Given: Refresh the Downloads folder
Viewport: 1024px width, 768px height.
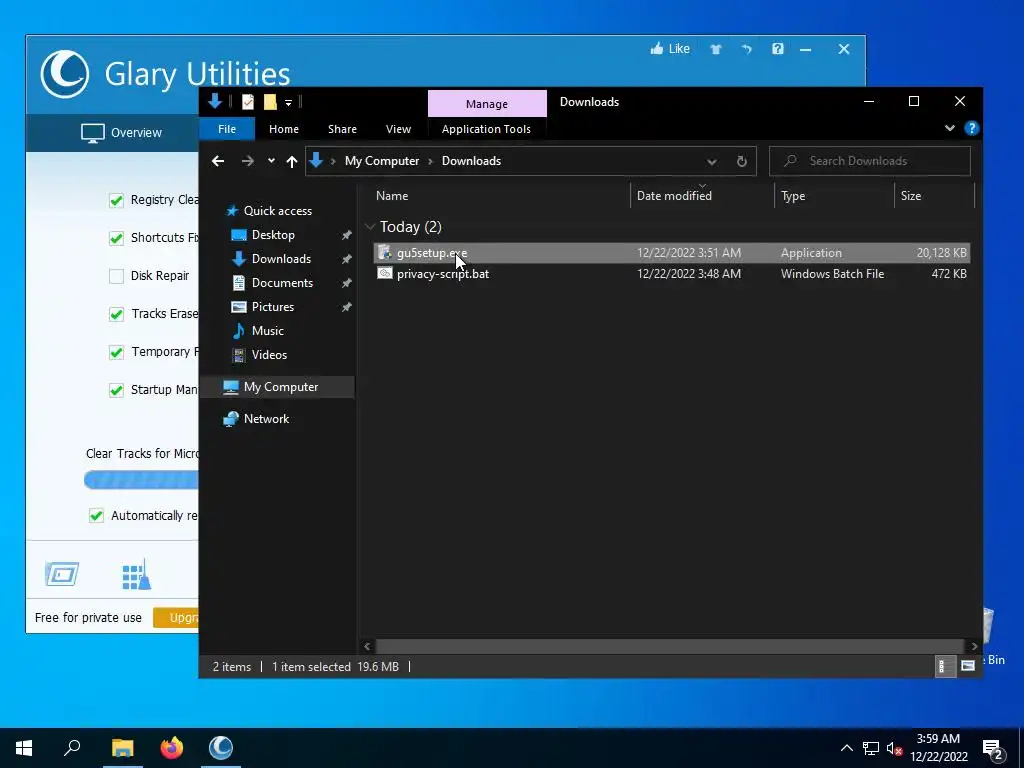Looking at the screenshot, I should click(741, 161).
